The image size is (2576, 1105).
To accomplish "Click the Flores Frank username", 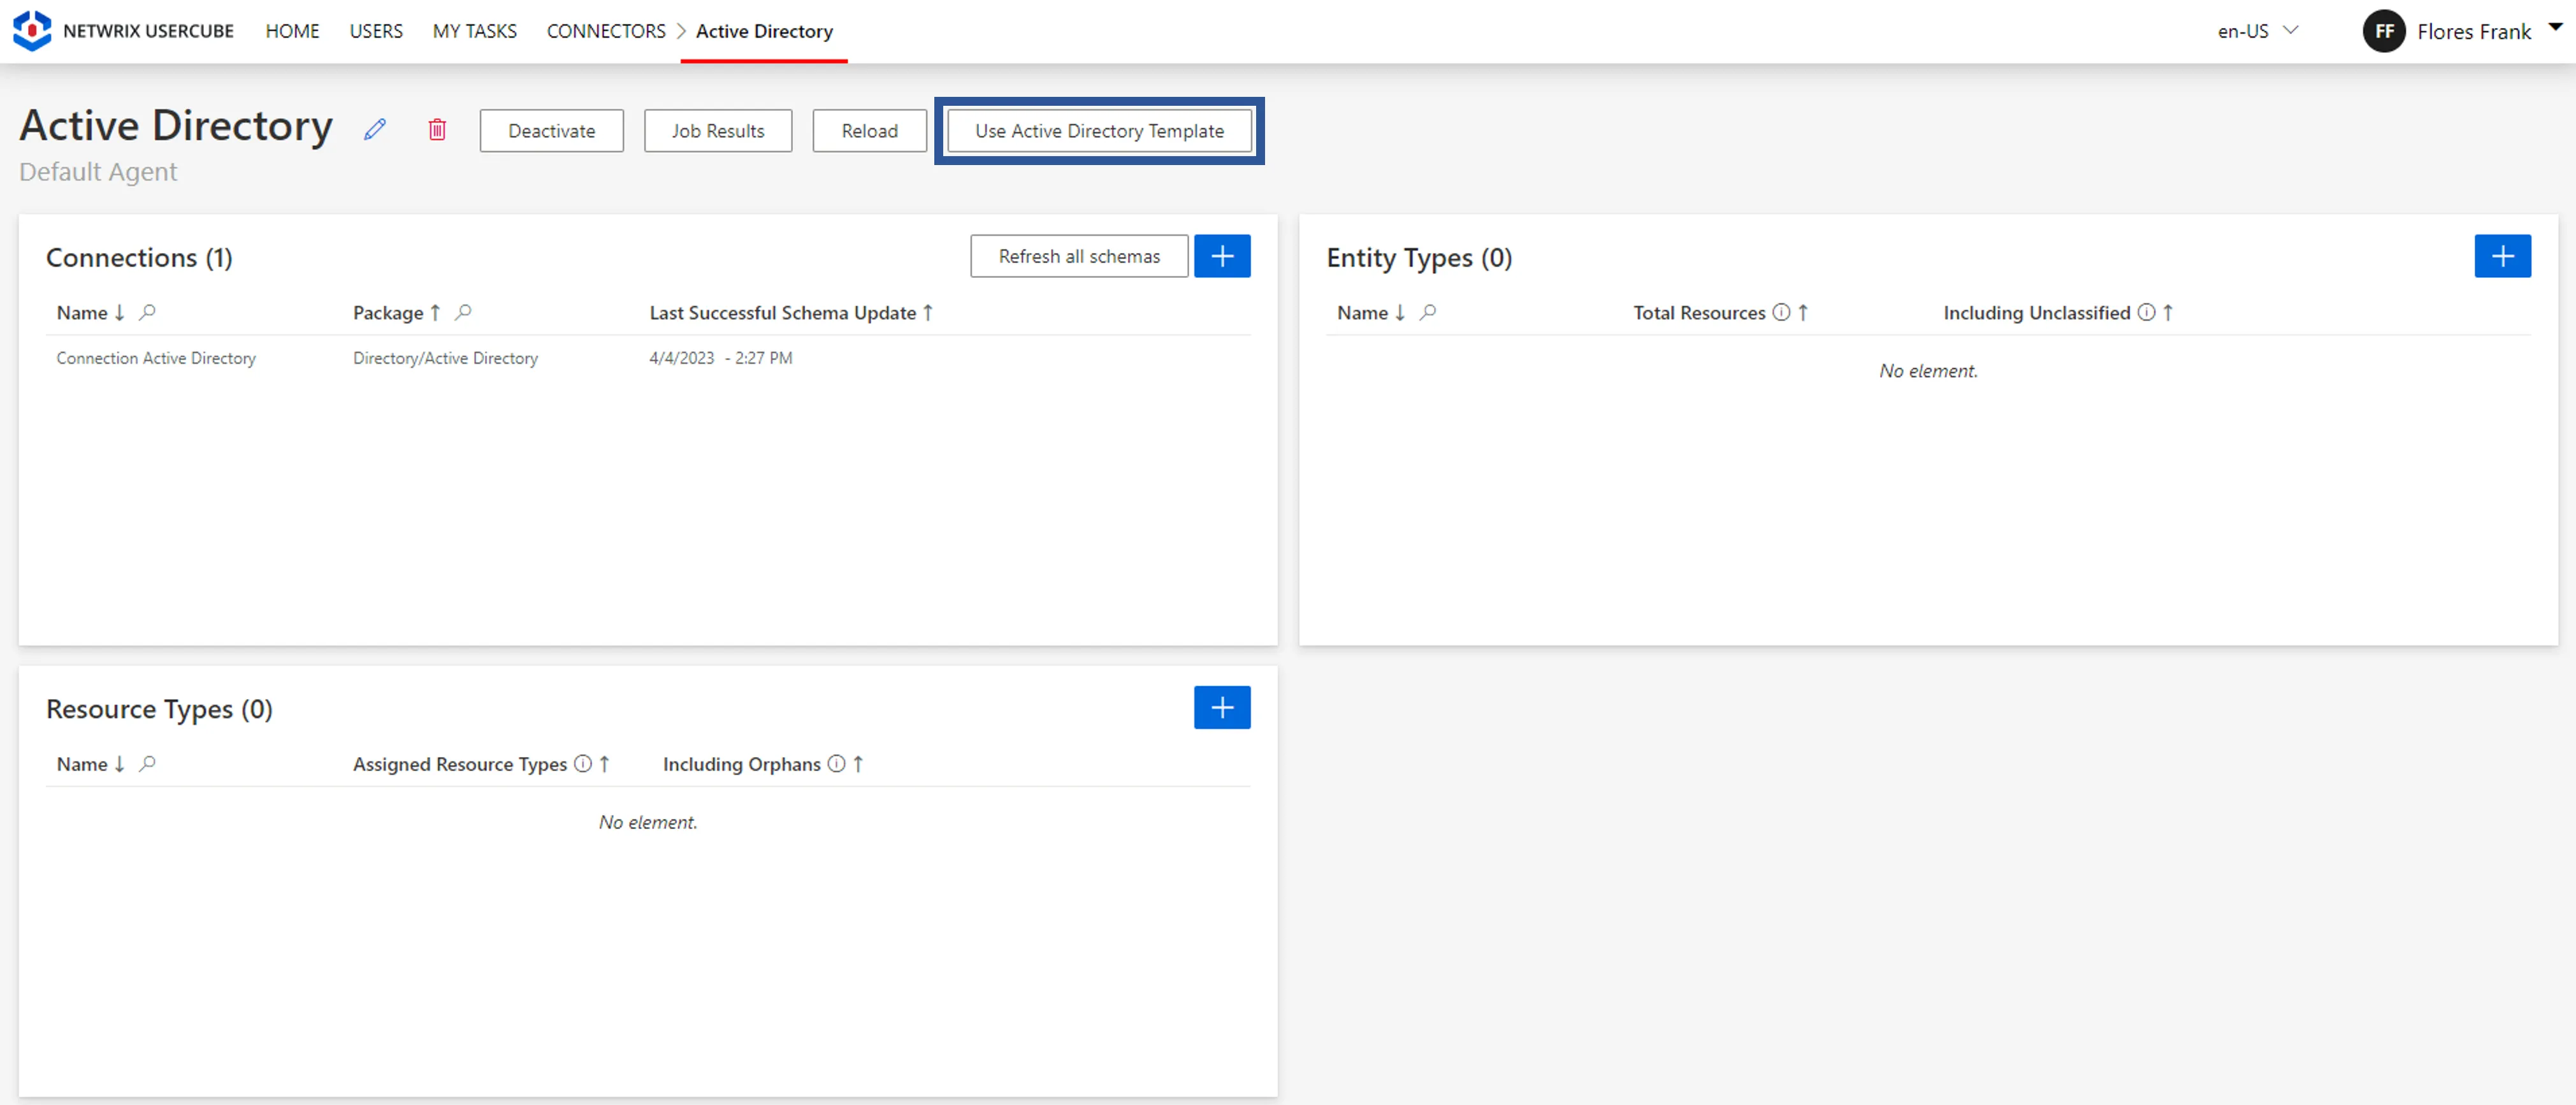I will [2474, 31].
